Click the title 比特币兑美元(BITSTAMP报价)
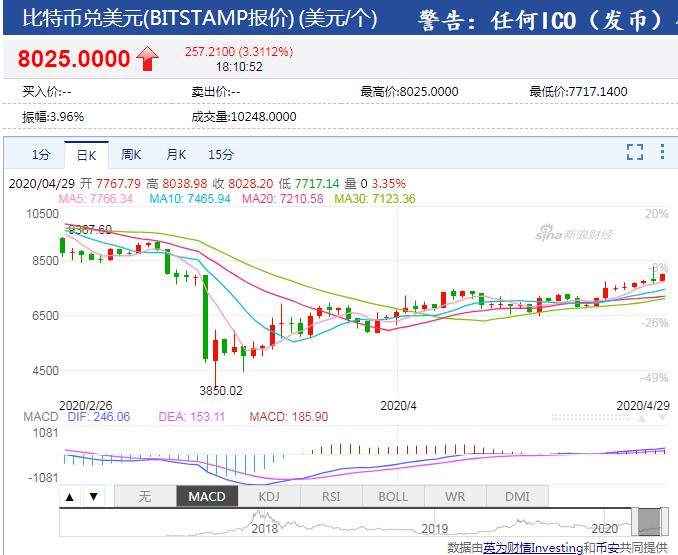This screenshot has height=555, width=678. tap(158, 19)
